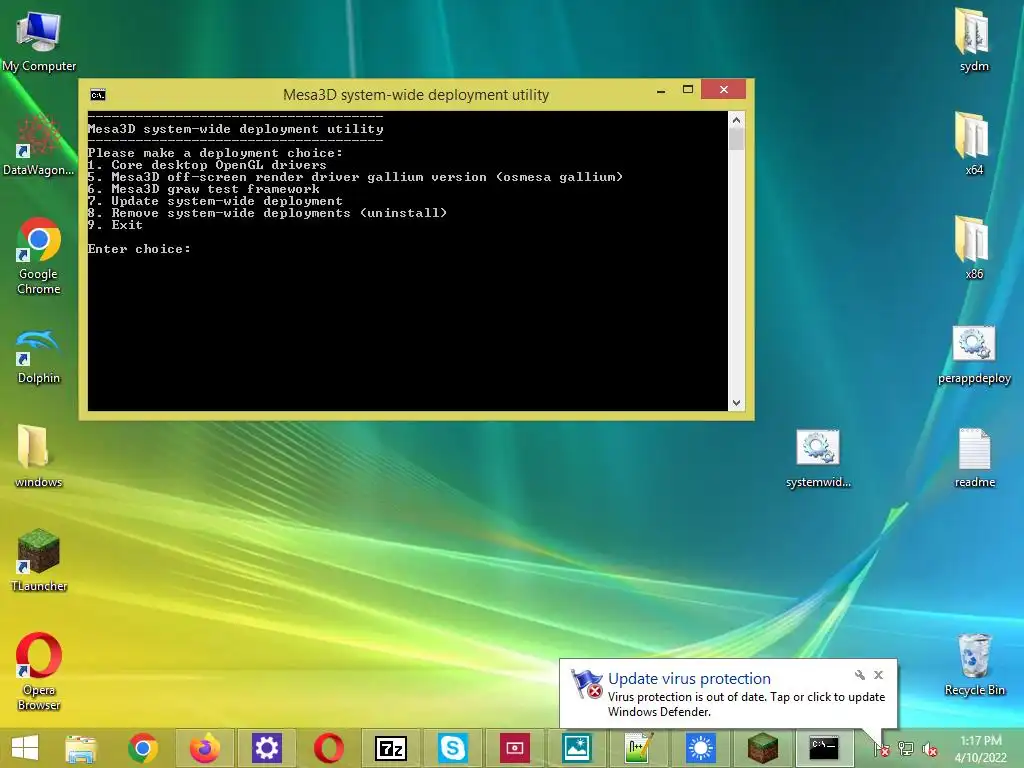This screenshot has width=1024, height=768.
Task: Select the Opera Browser desktop shortcut
Action: 39,670
